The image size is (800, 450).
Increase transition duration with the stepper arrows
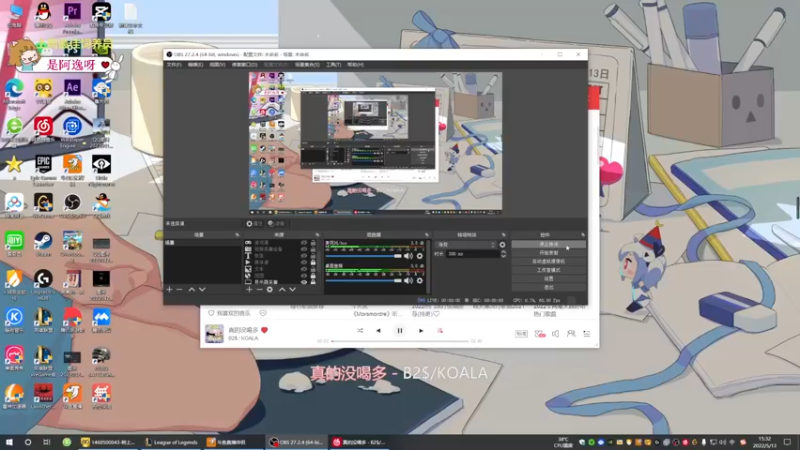[x=504, y=252]
